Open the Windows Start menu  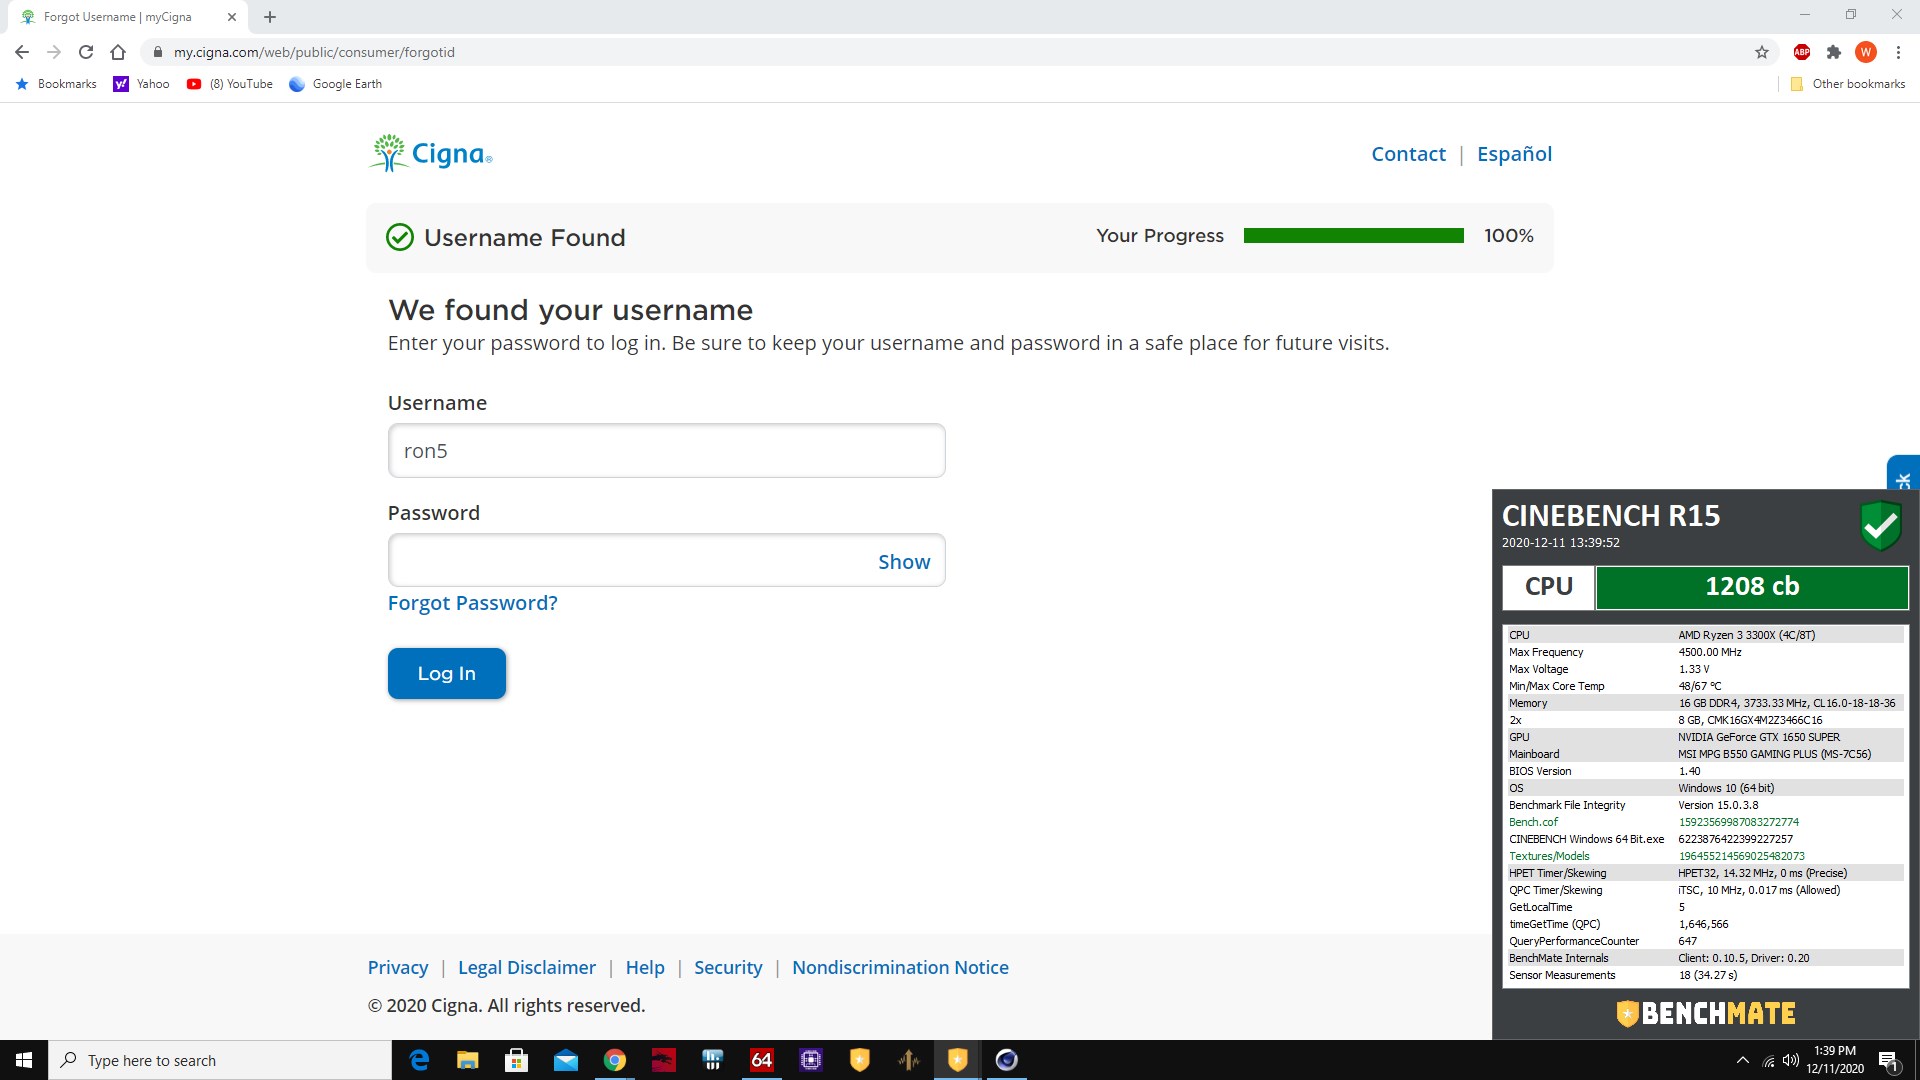24,1060
